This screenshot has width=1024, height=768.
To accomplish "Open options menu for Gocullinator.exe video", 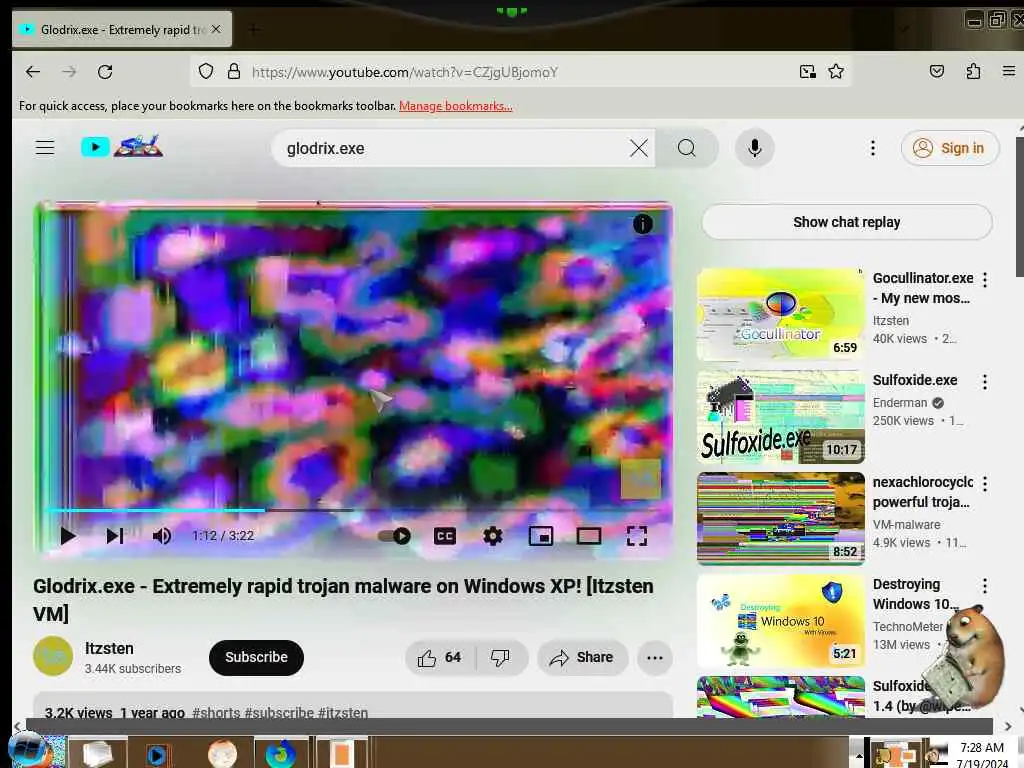I will point(985,280).
